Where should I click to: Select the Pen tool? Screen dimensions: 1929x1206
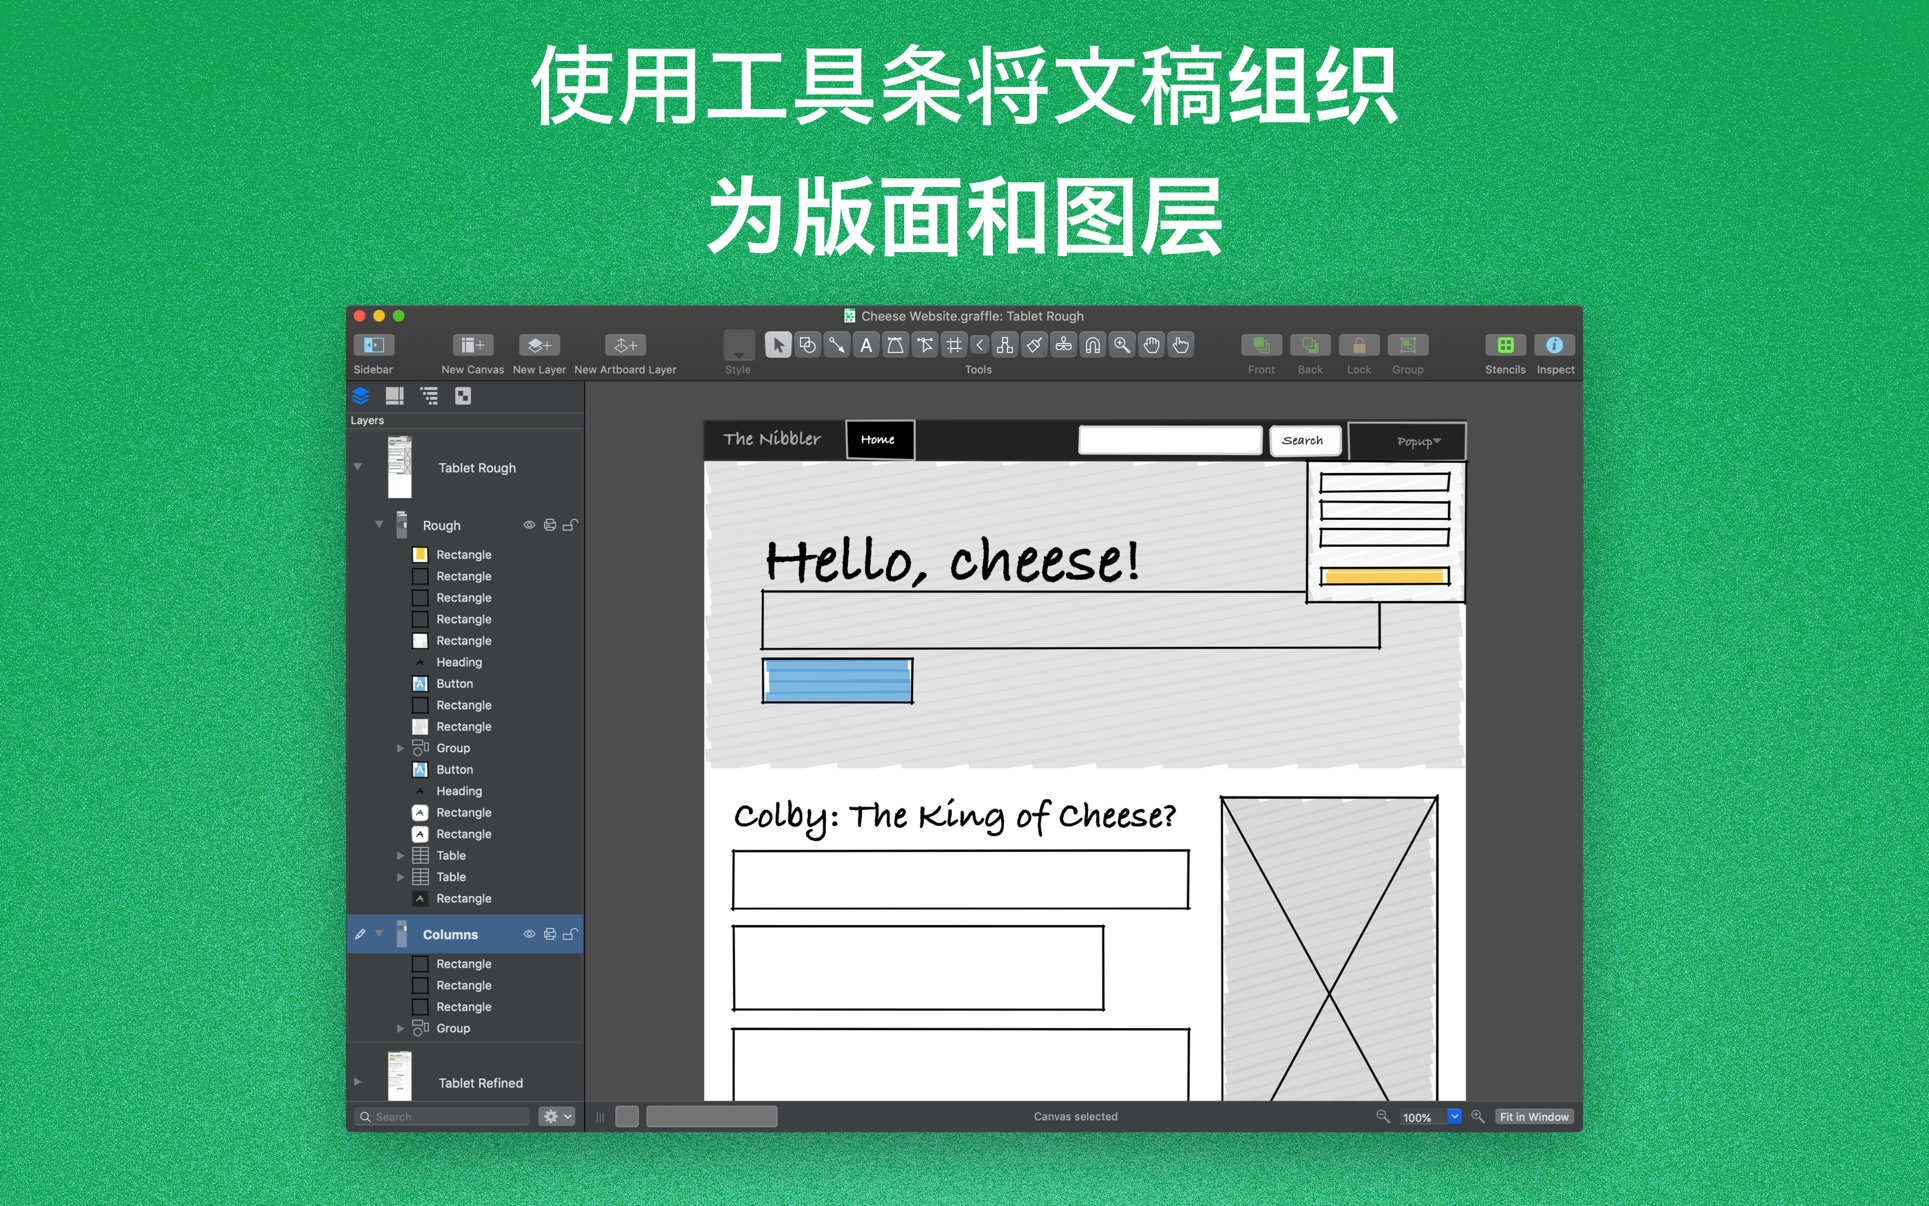(x=895, y=345)
